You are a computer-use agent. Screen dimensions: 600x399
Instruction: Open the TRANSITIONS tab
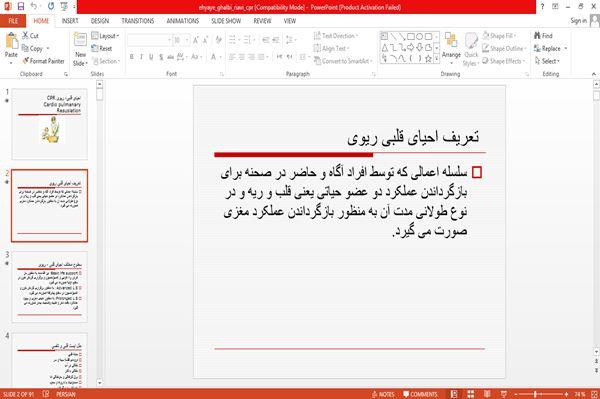(x=138, y=21)
